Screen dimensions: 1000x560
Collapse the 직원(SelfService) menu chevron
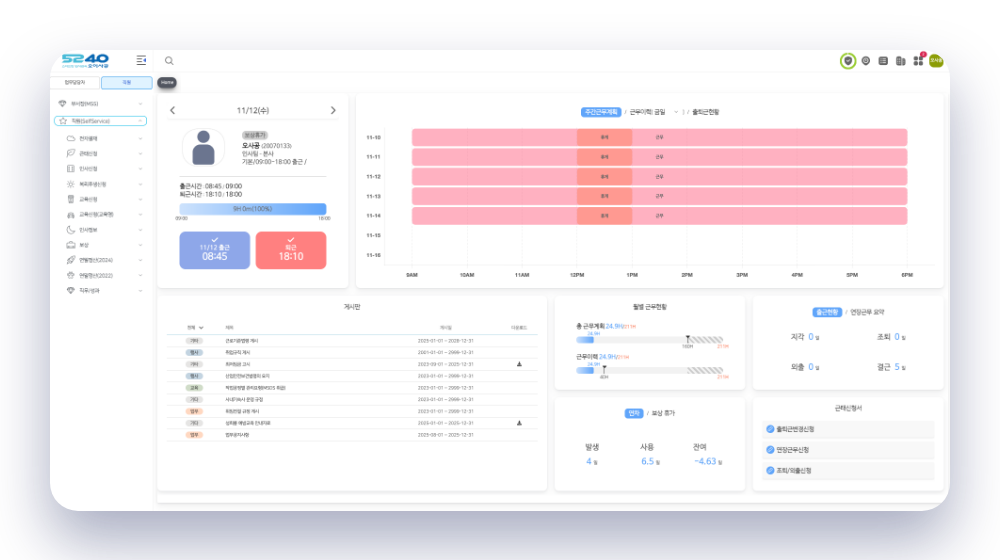pyautogui.click(x=140, y=121)
